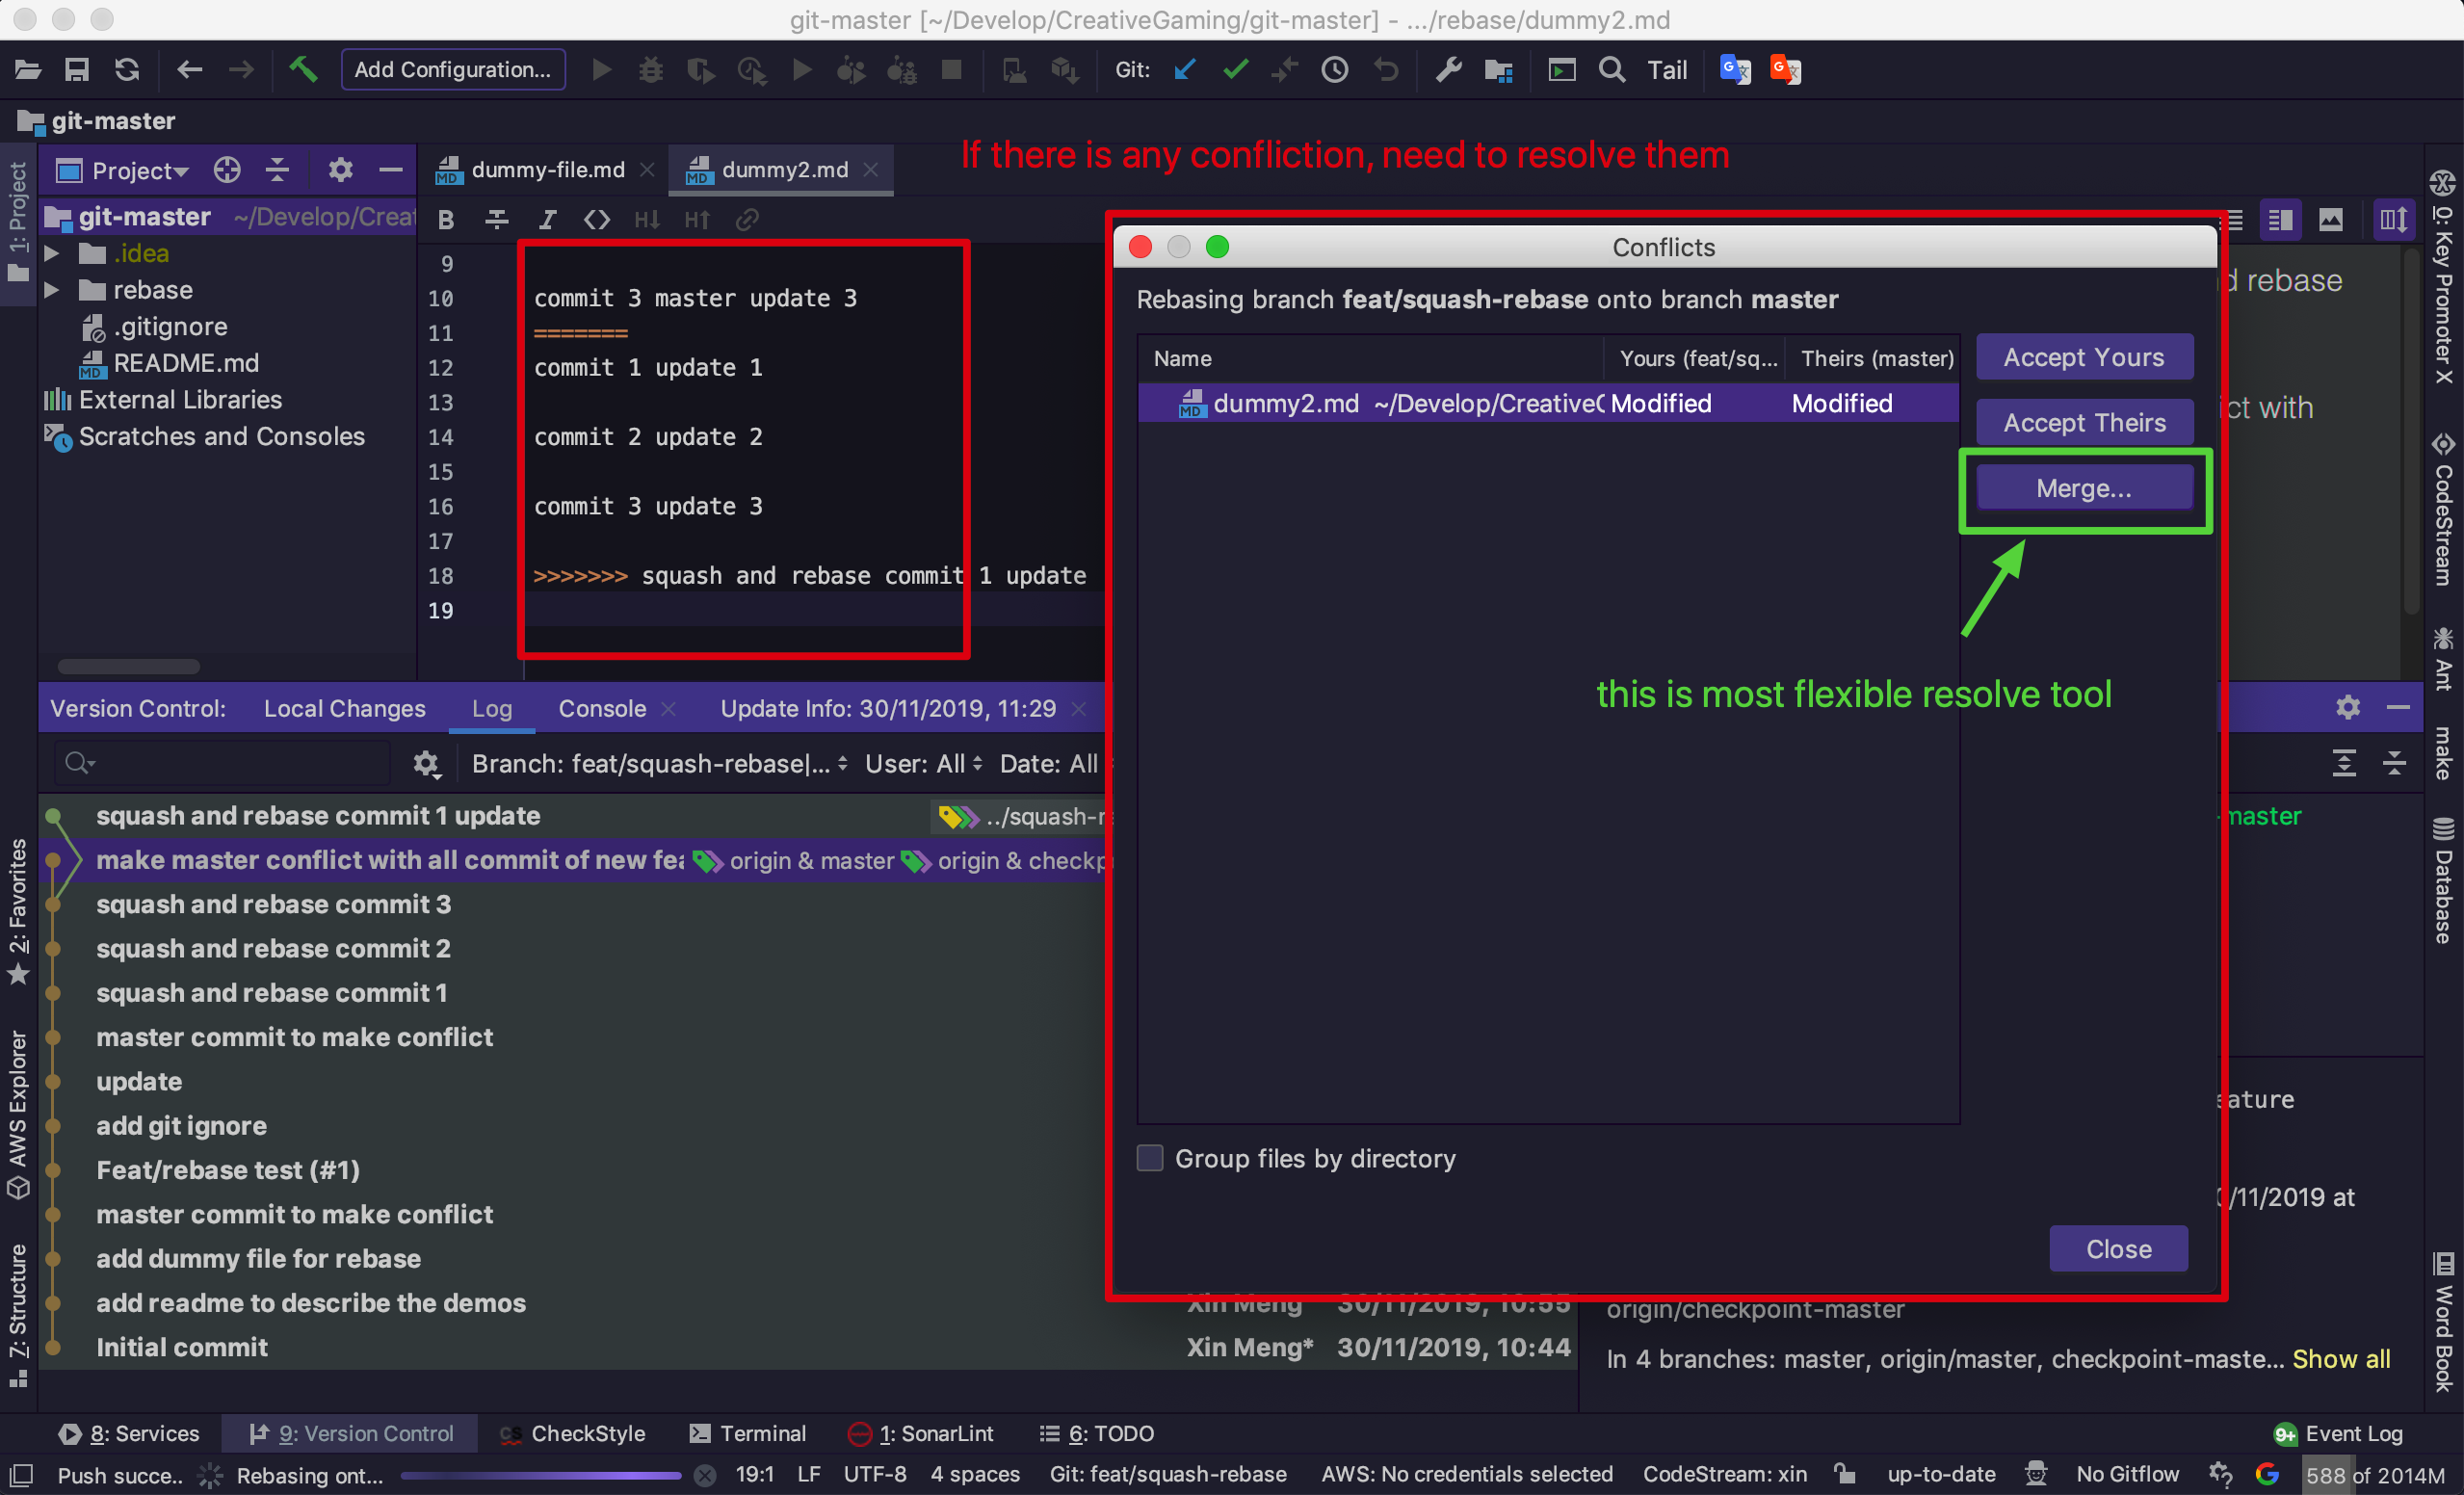Switch to Local Changes tab
2464x1495 pixels.
tap(344, 708)
